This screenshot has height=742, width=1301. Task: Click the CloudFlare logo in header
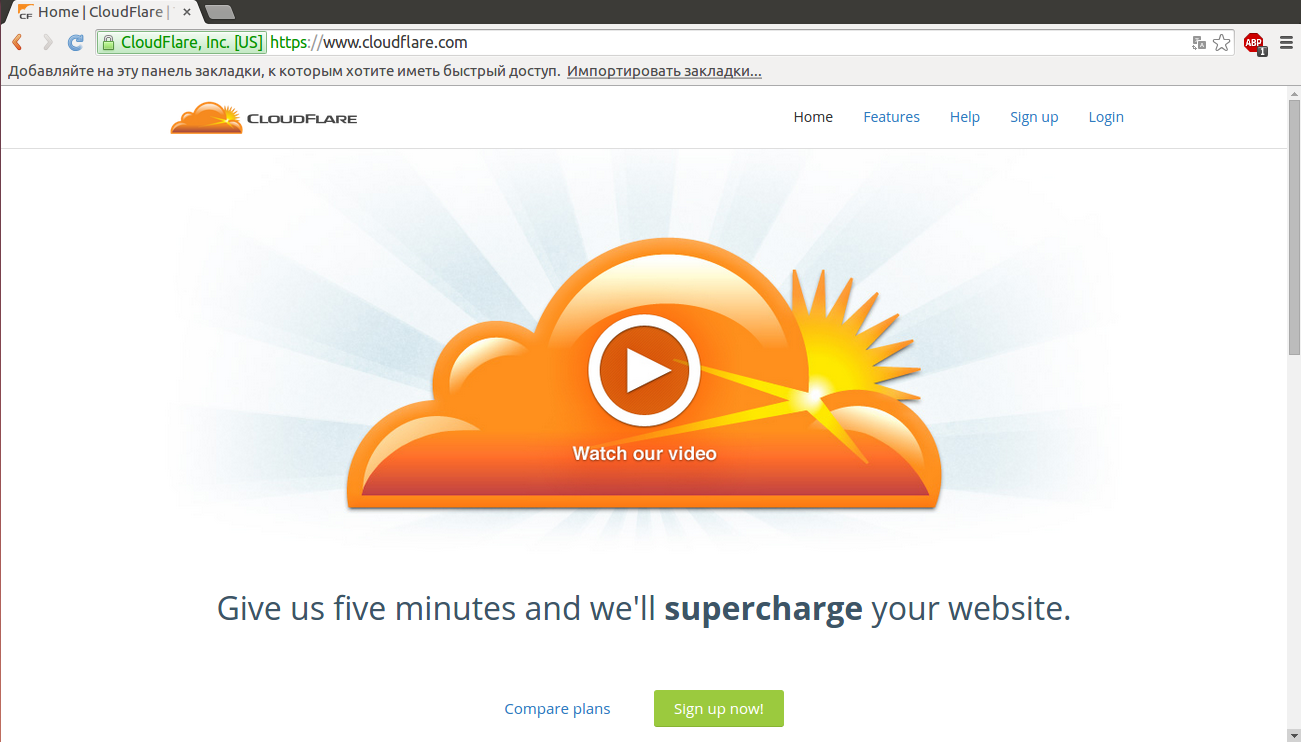coord(264,118)
